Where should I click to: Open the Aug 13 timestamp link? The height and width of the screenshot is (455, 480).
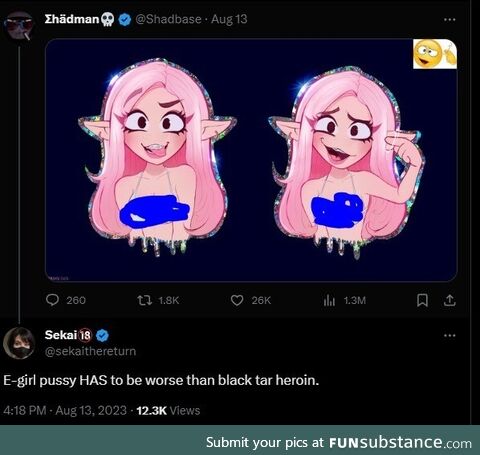[229, 19]
